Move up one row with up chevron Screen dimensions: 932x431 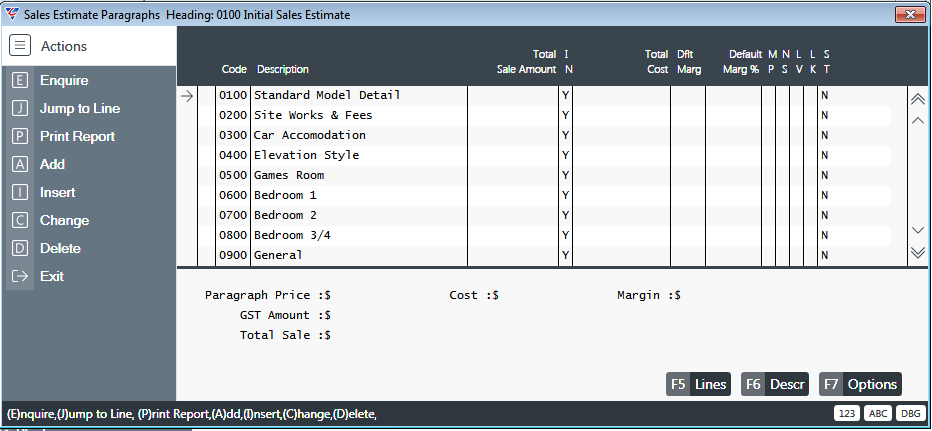tap(917, 121)
